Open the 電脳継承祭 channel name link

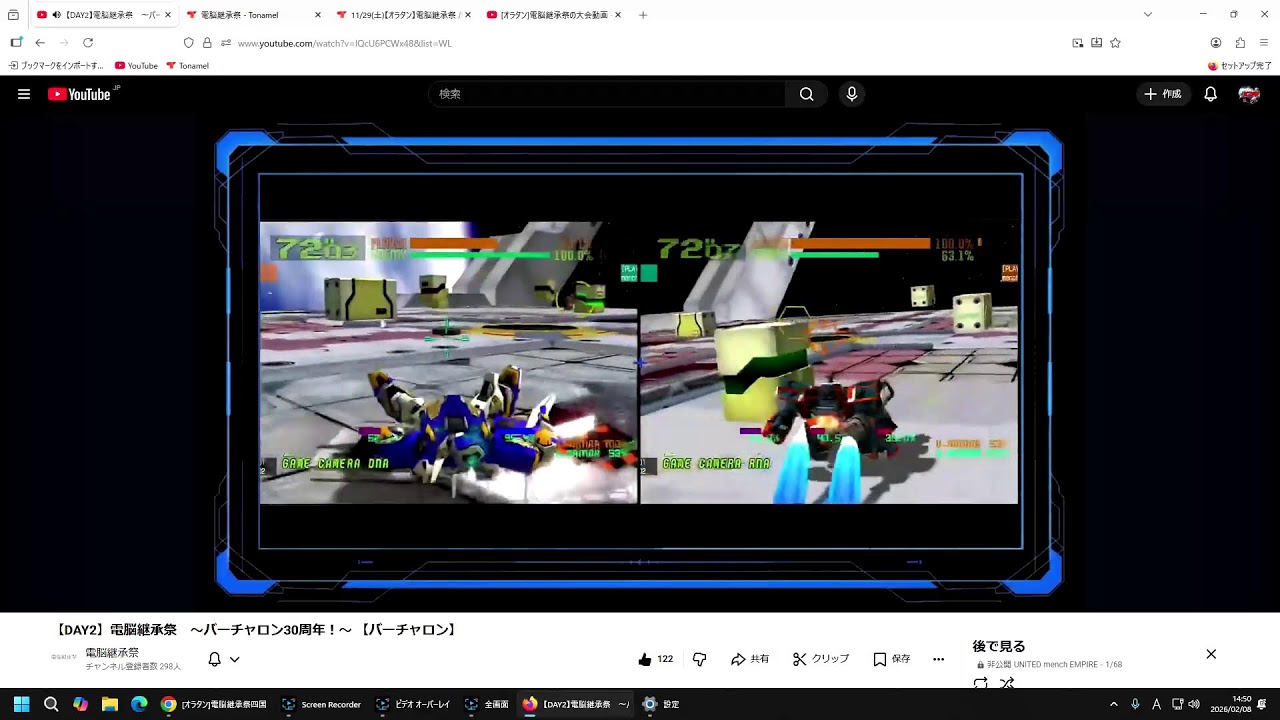(112, 653)
